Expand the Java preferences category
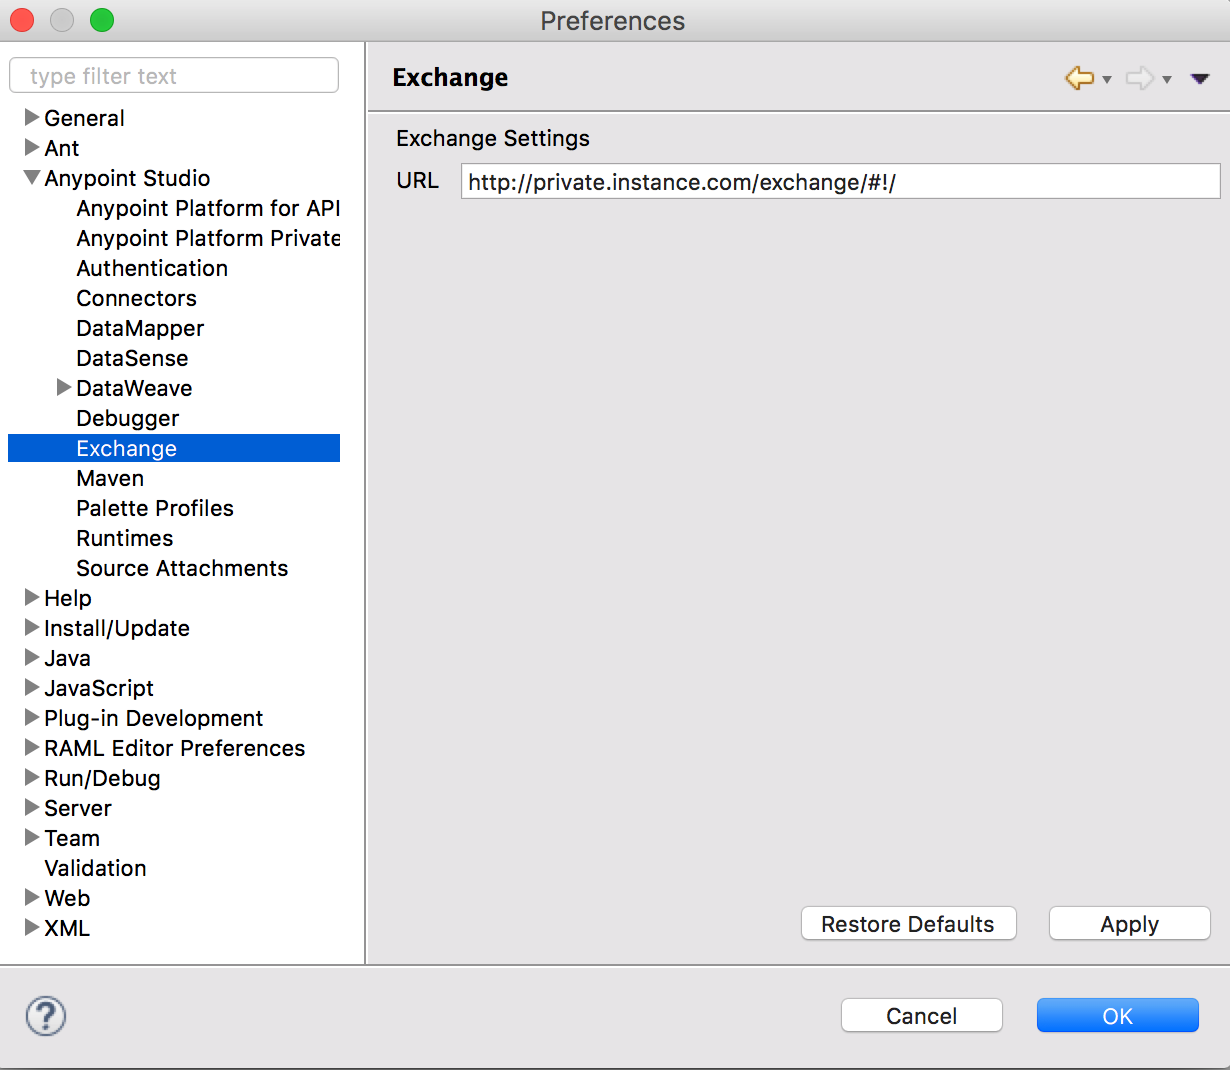This screenshot has height=1070, width=1230. point(30,658)
